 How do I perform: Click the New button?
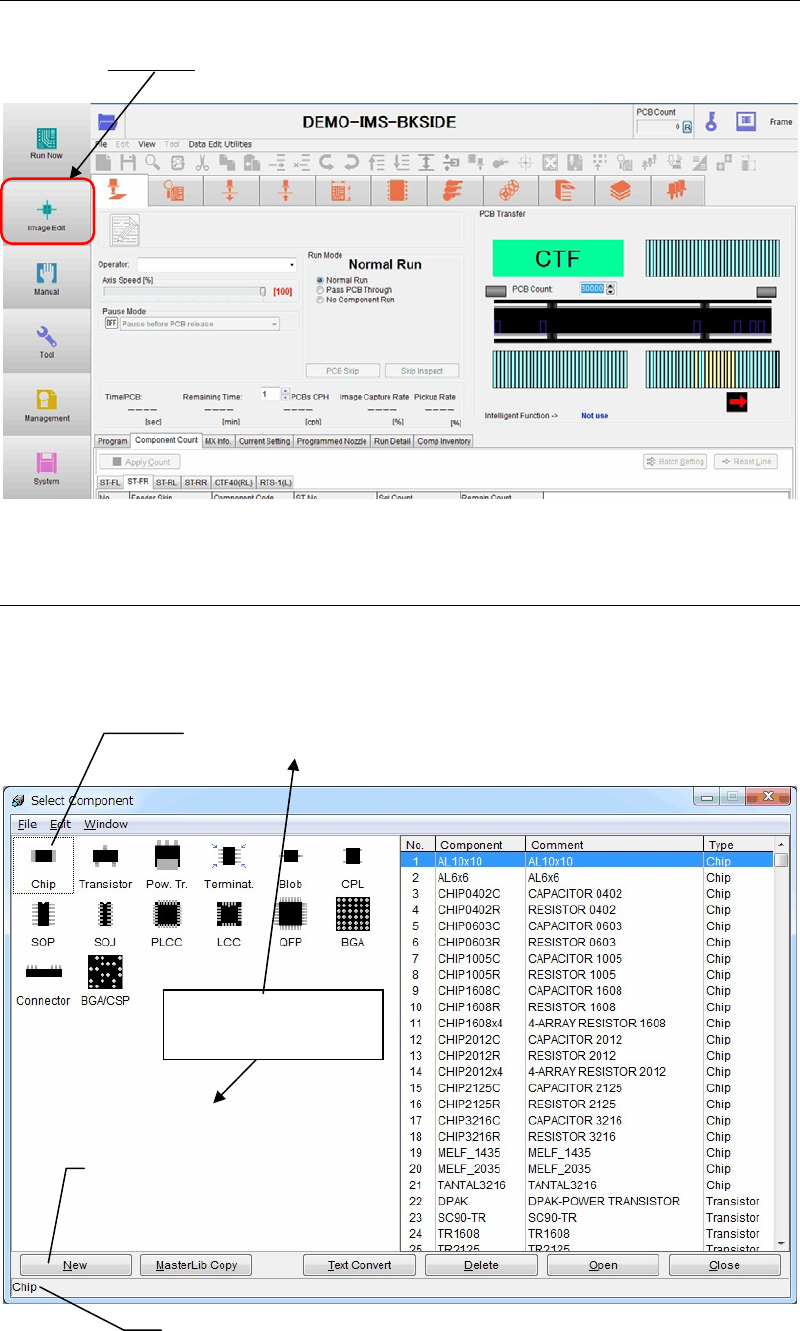76,1265
